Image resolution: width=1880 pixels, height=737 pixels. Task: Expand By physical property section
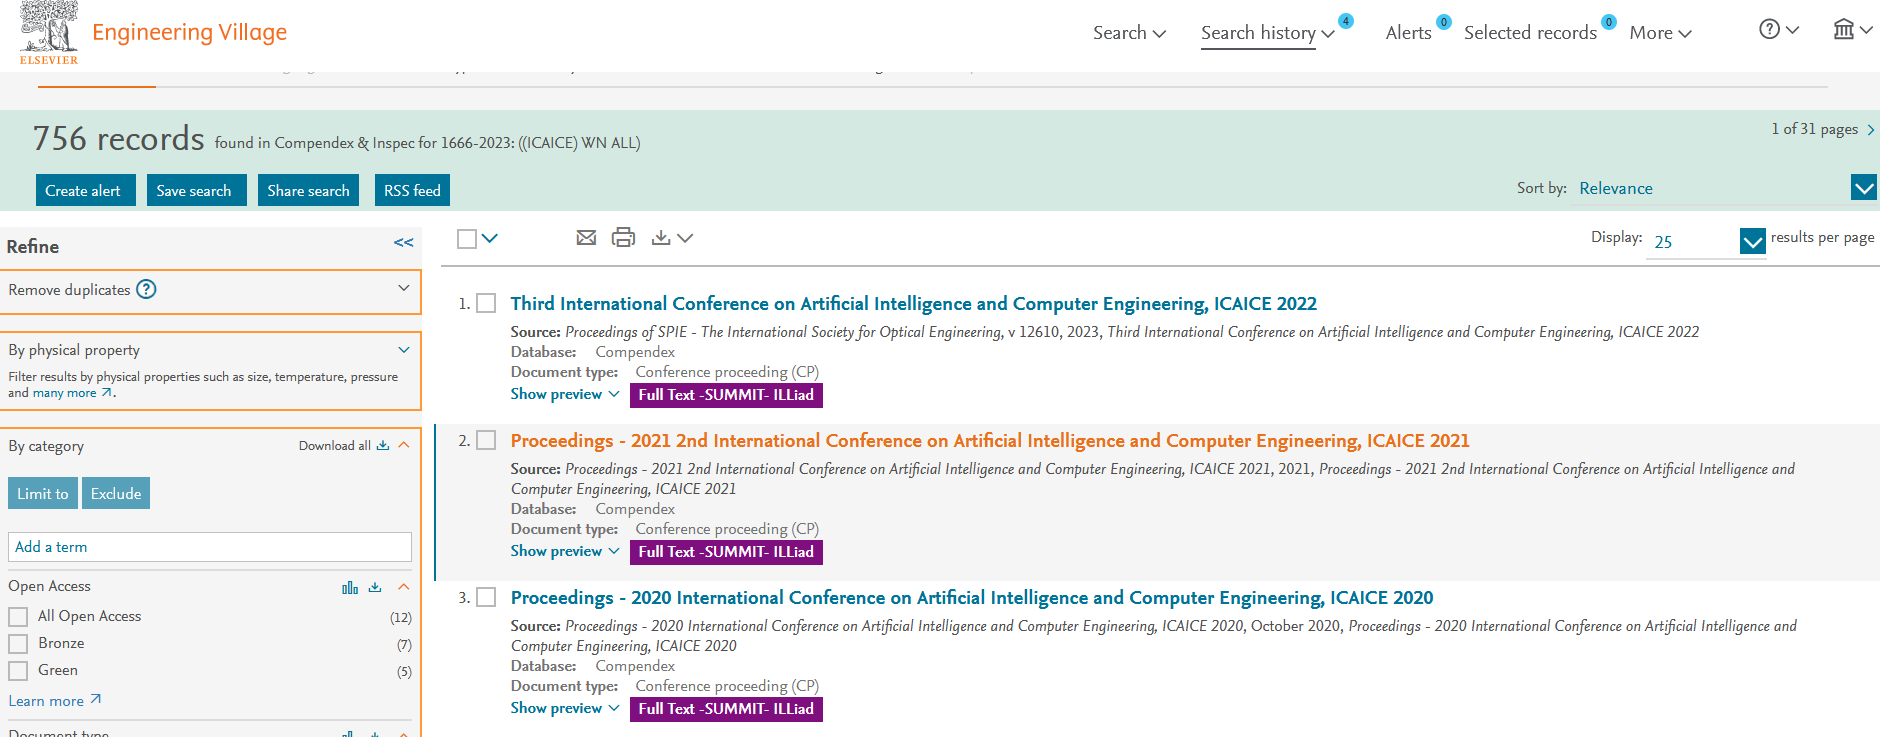tap(404, 350)
